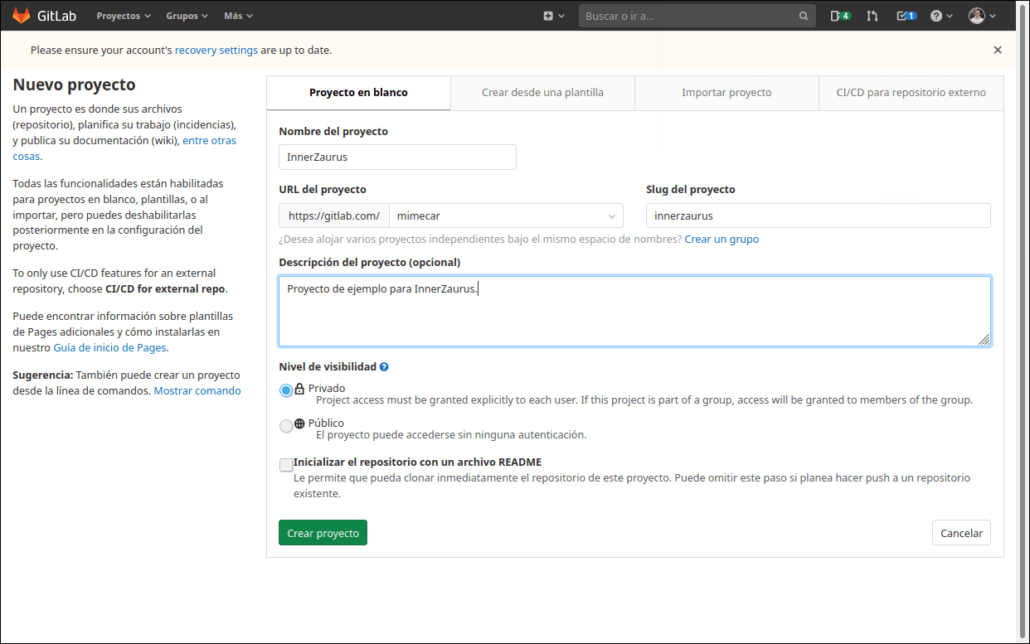Check Inicializar el repositorio con README
The width and height of the screenshot is (1030, 644).
tap(286, 465)
